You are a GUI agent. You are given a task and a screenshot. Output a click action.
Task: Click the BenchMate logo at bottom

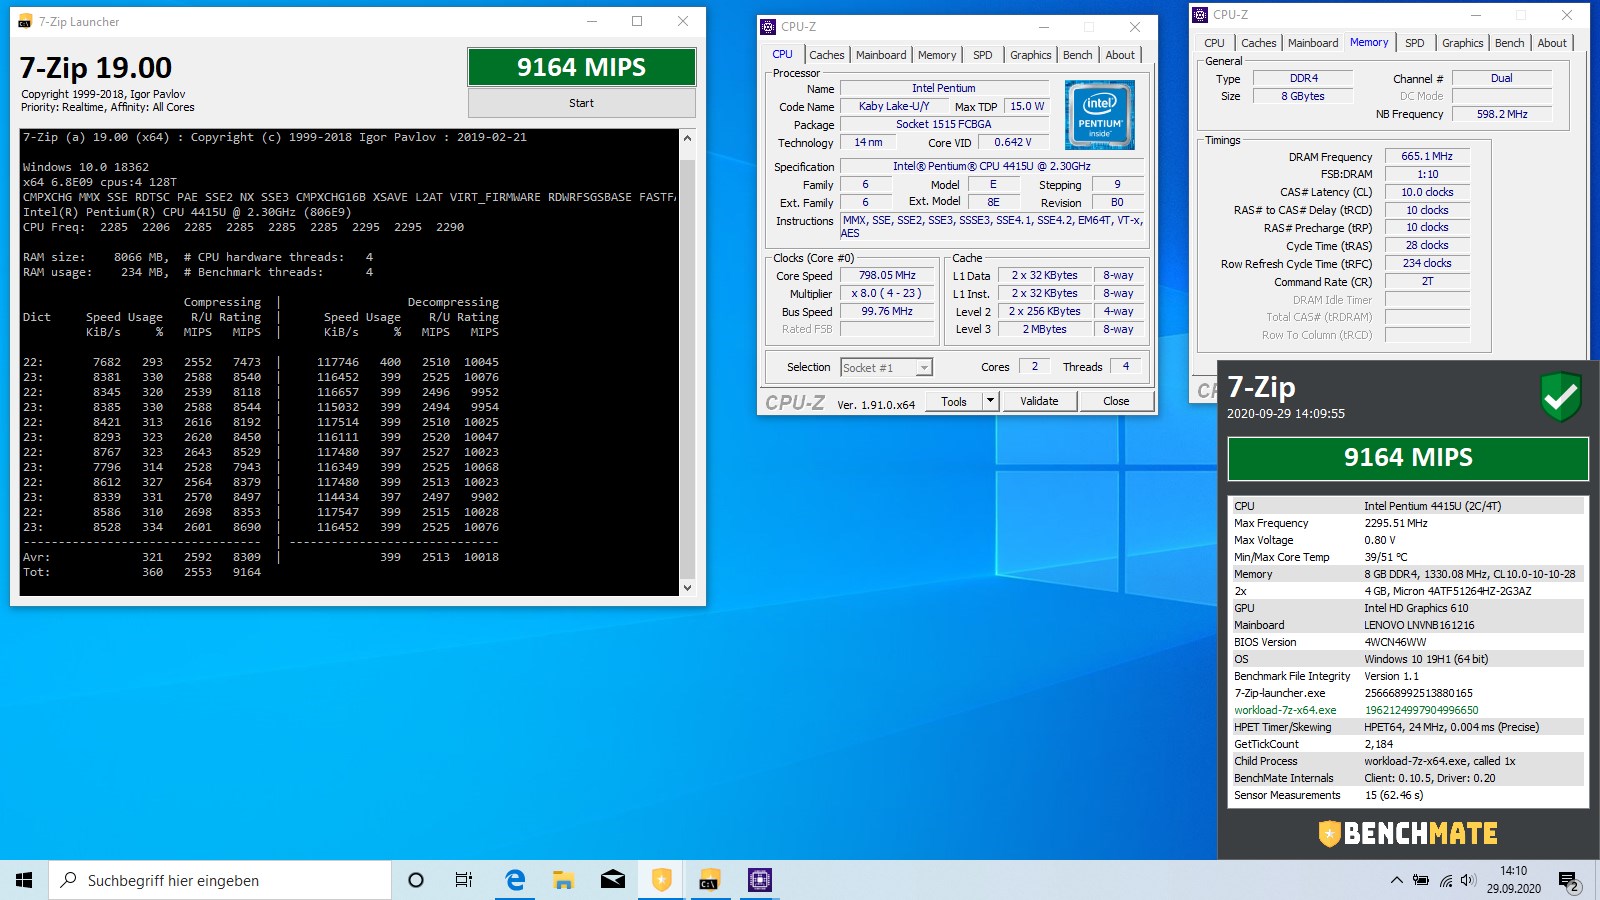[x=1408, y=833]
